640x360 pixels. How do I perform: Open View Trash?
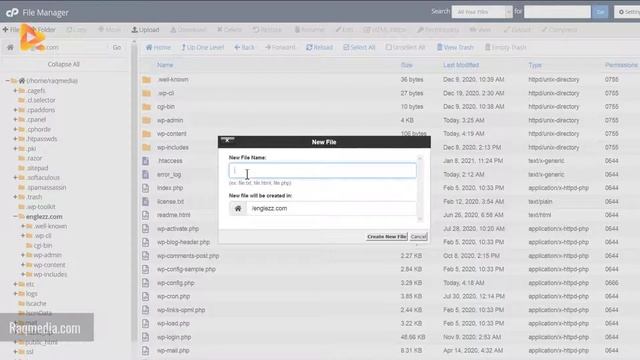[455, 47]
